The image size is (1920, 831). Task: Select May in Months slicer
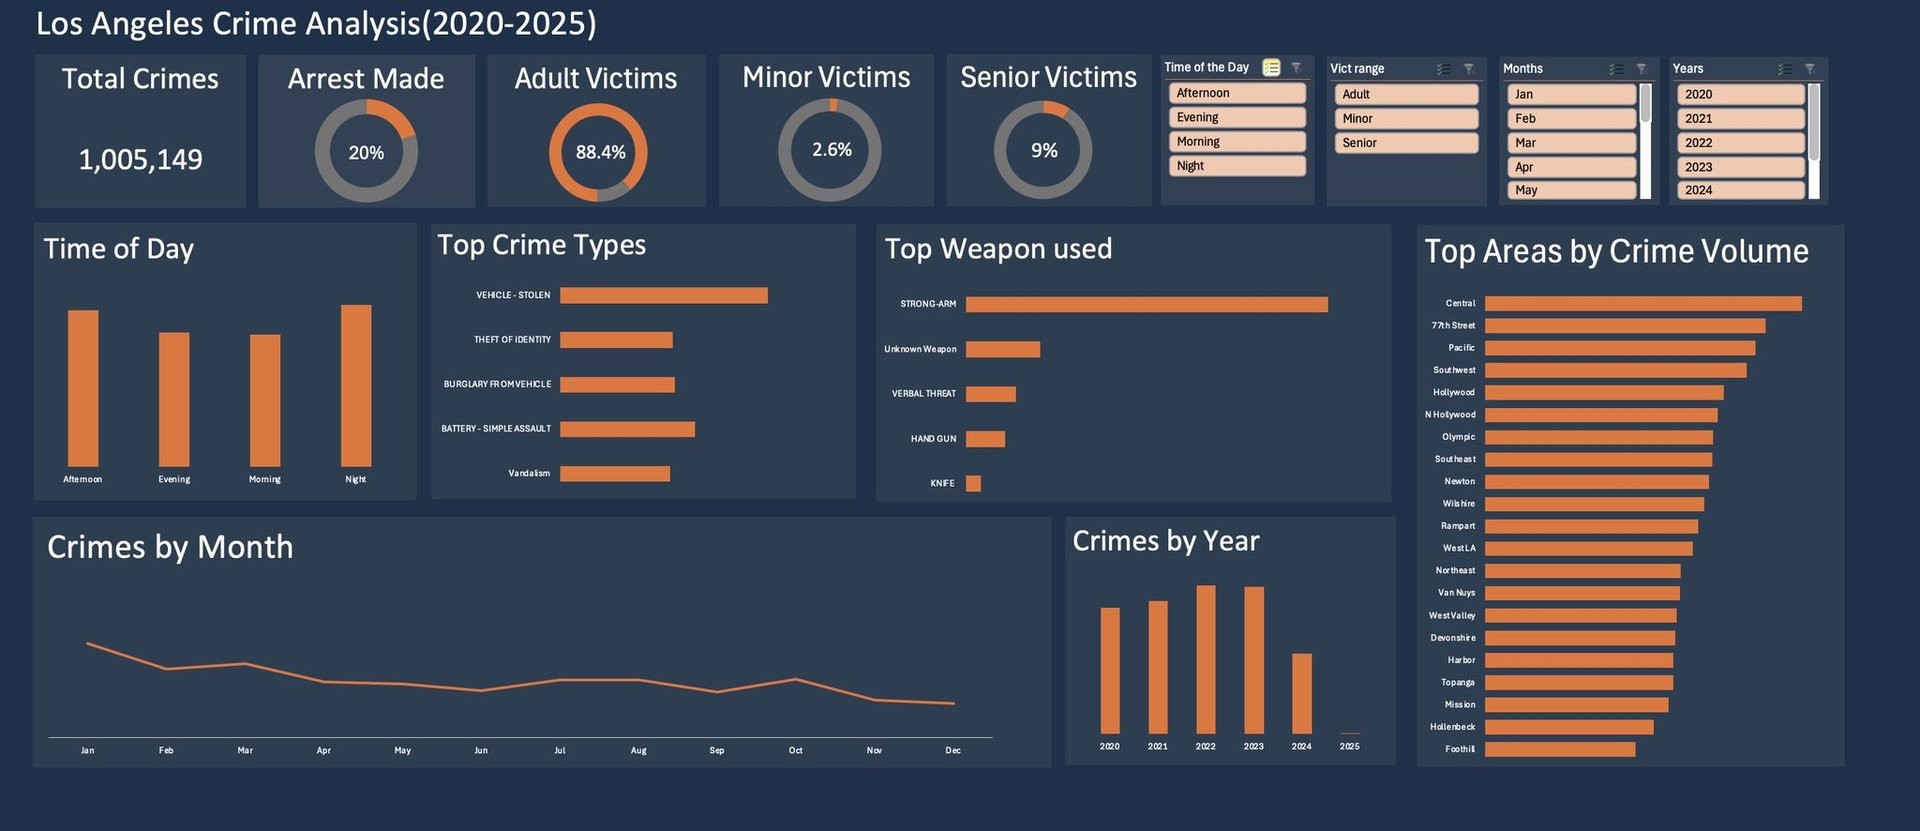[x=1571, y=190]
